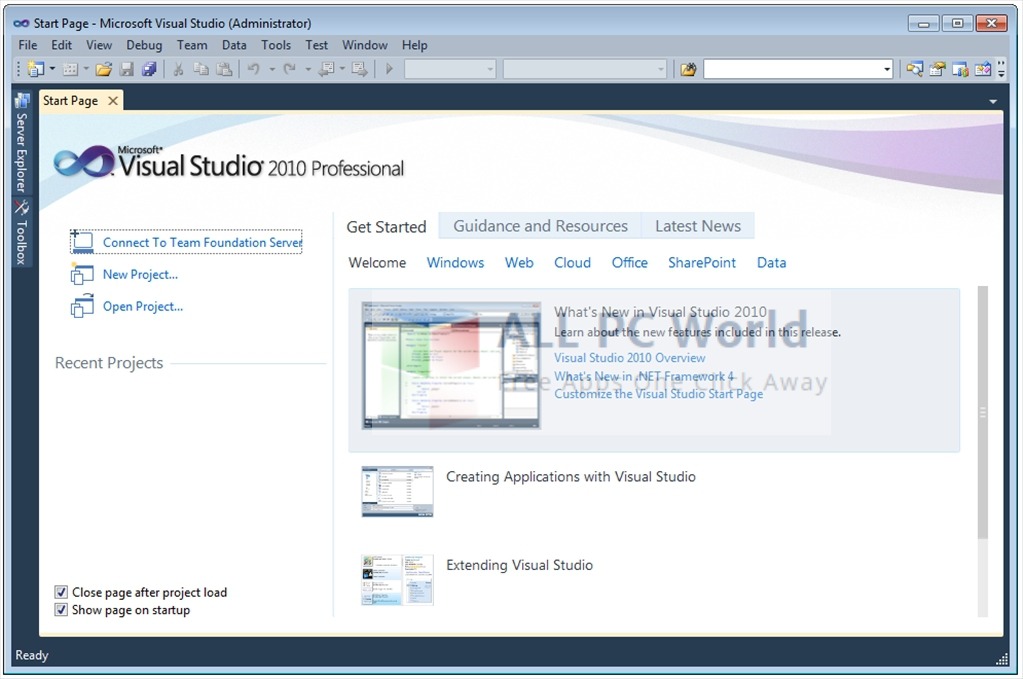Click the Start Debugging play icon
The width and height of the screenshot is (1023, 679).
[x=389, y=68]
